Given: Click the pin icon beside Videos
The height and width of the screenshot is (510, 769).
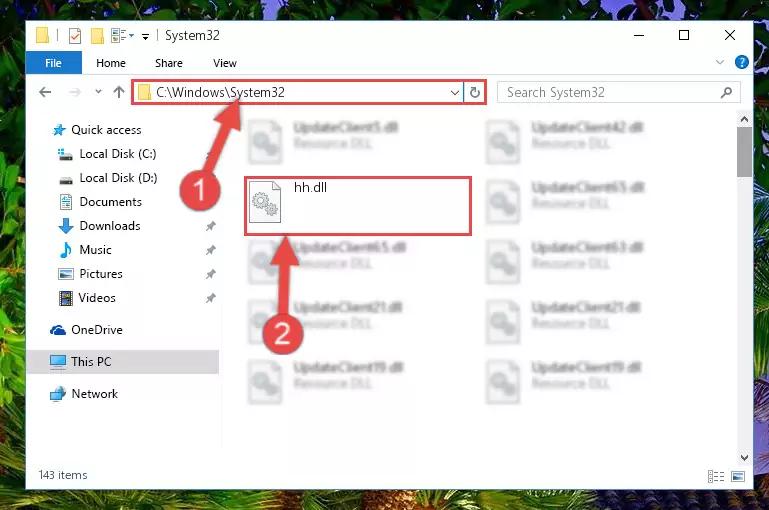Looking at the screenshot, I should pyautogui.click(x=210, y=298).
